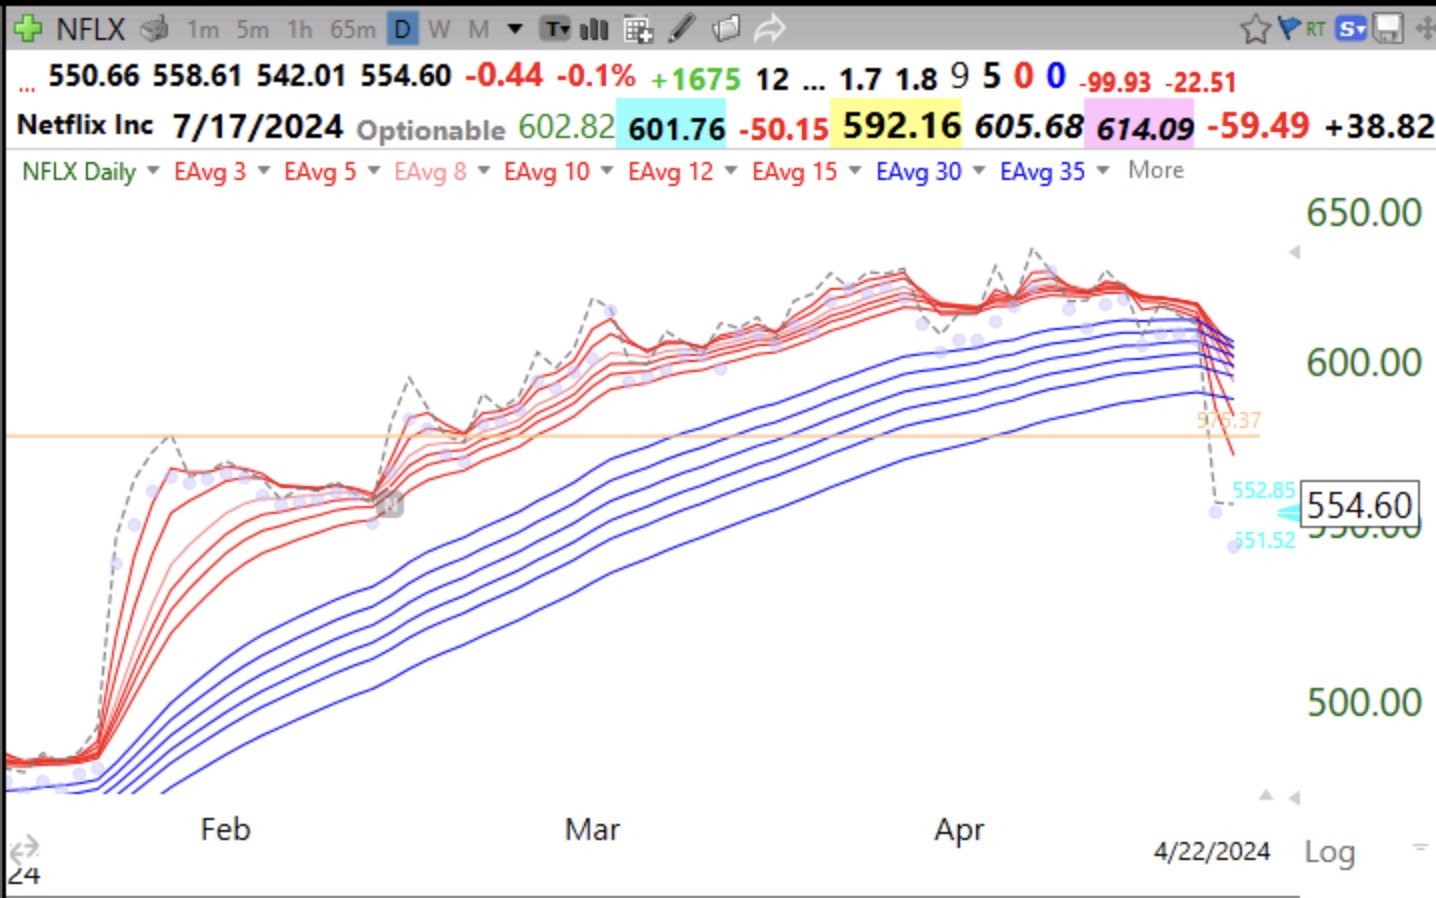1436x898 pixels.
Task: Open the chart template (T) menu
Action: point(556,30)
